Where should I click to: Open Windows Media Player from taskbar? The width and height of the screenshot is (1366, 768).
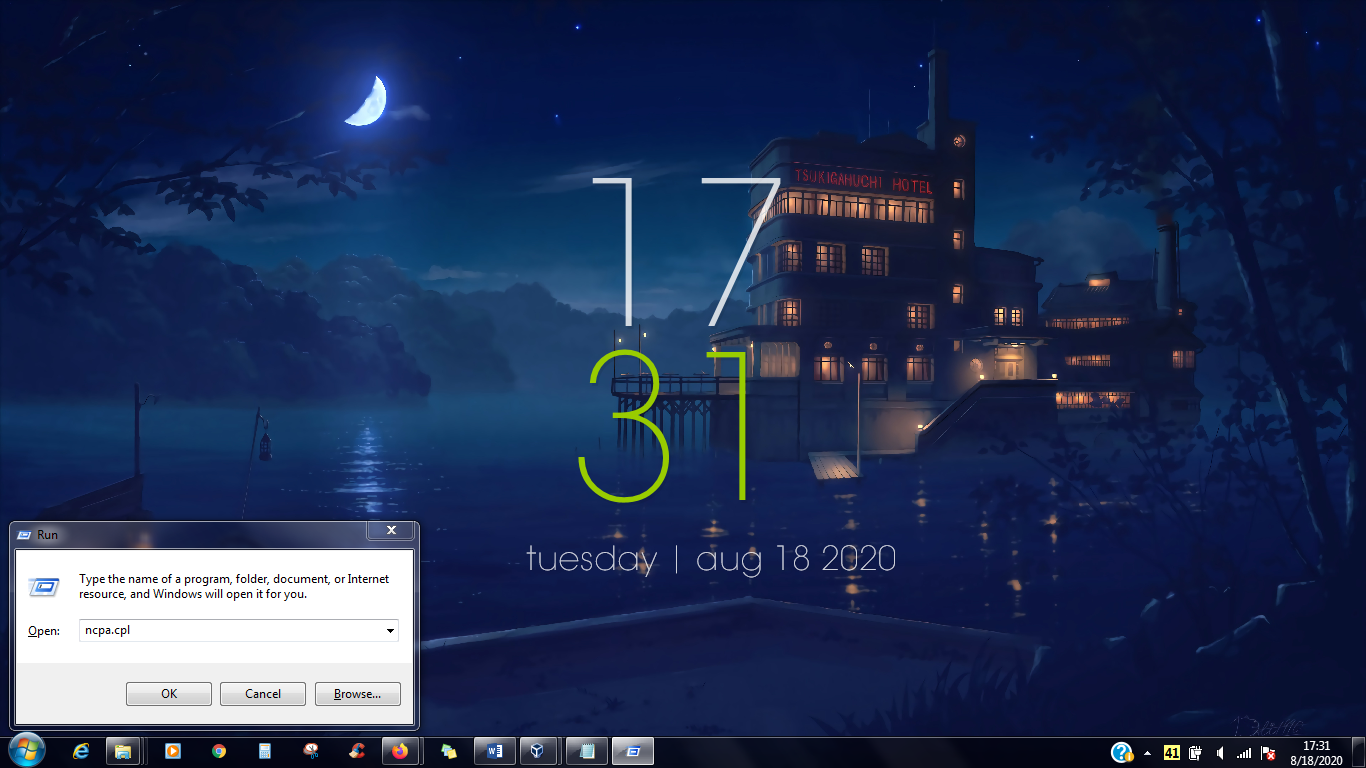173,751
